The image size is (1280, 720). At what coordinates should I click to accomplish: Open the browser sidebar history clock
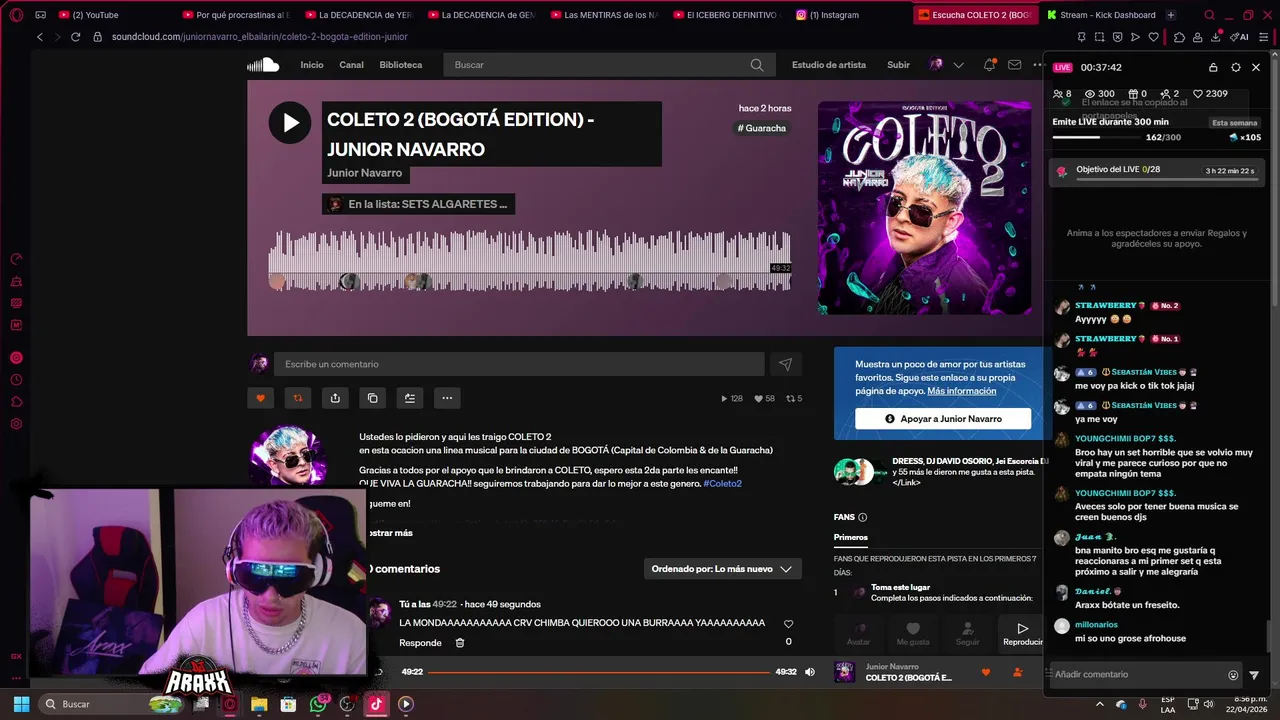[x=16, y=380]
